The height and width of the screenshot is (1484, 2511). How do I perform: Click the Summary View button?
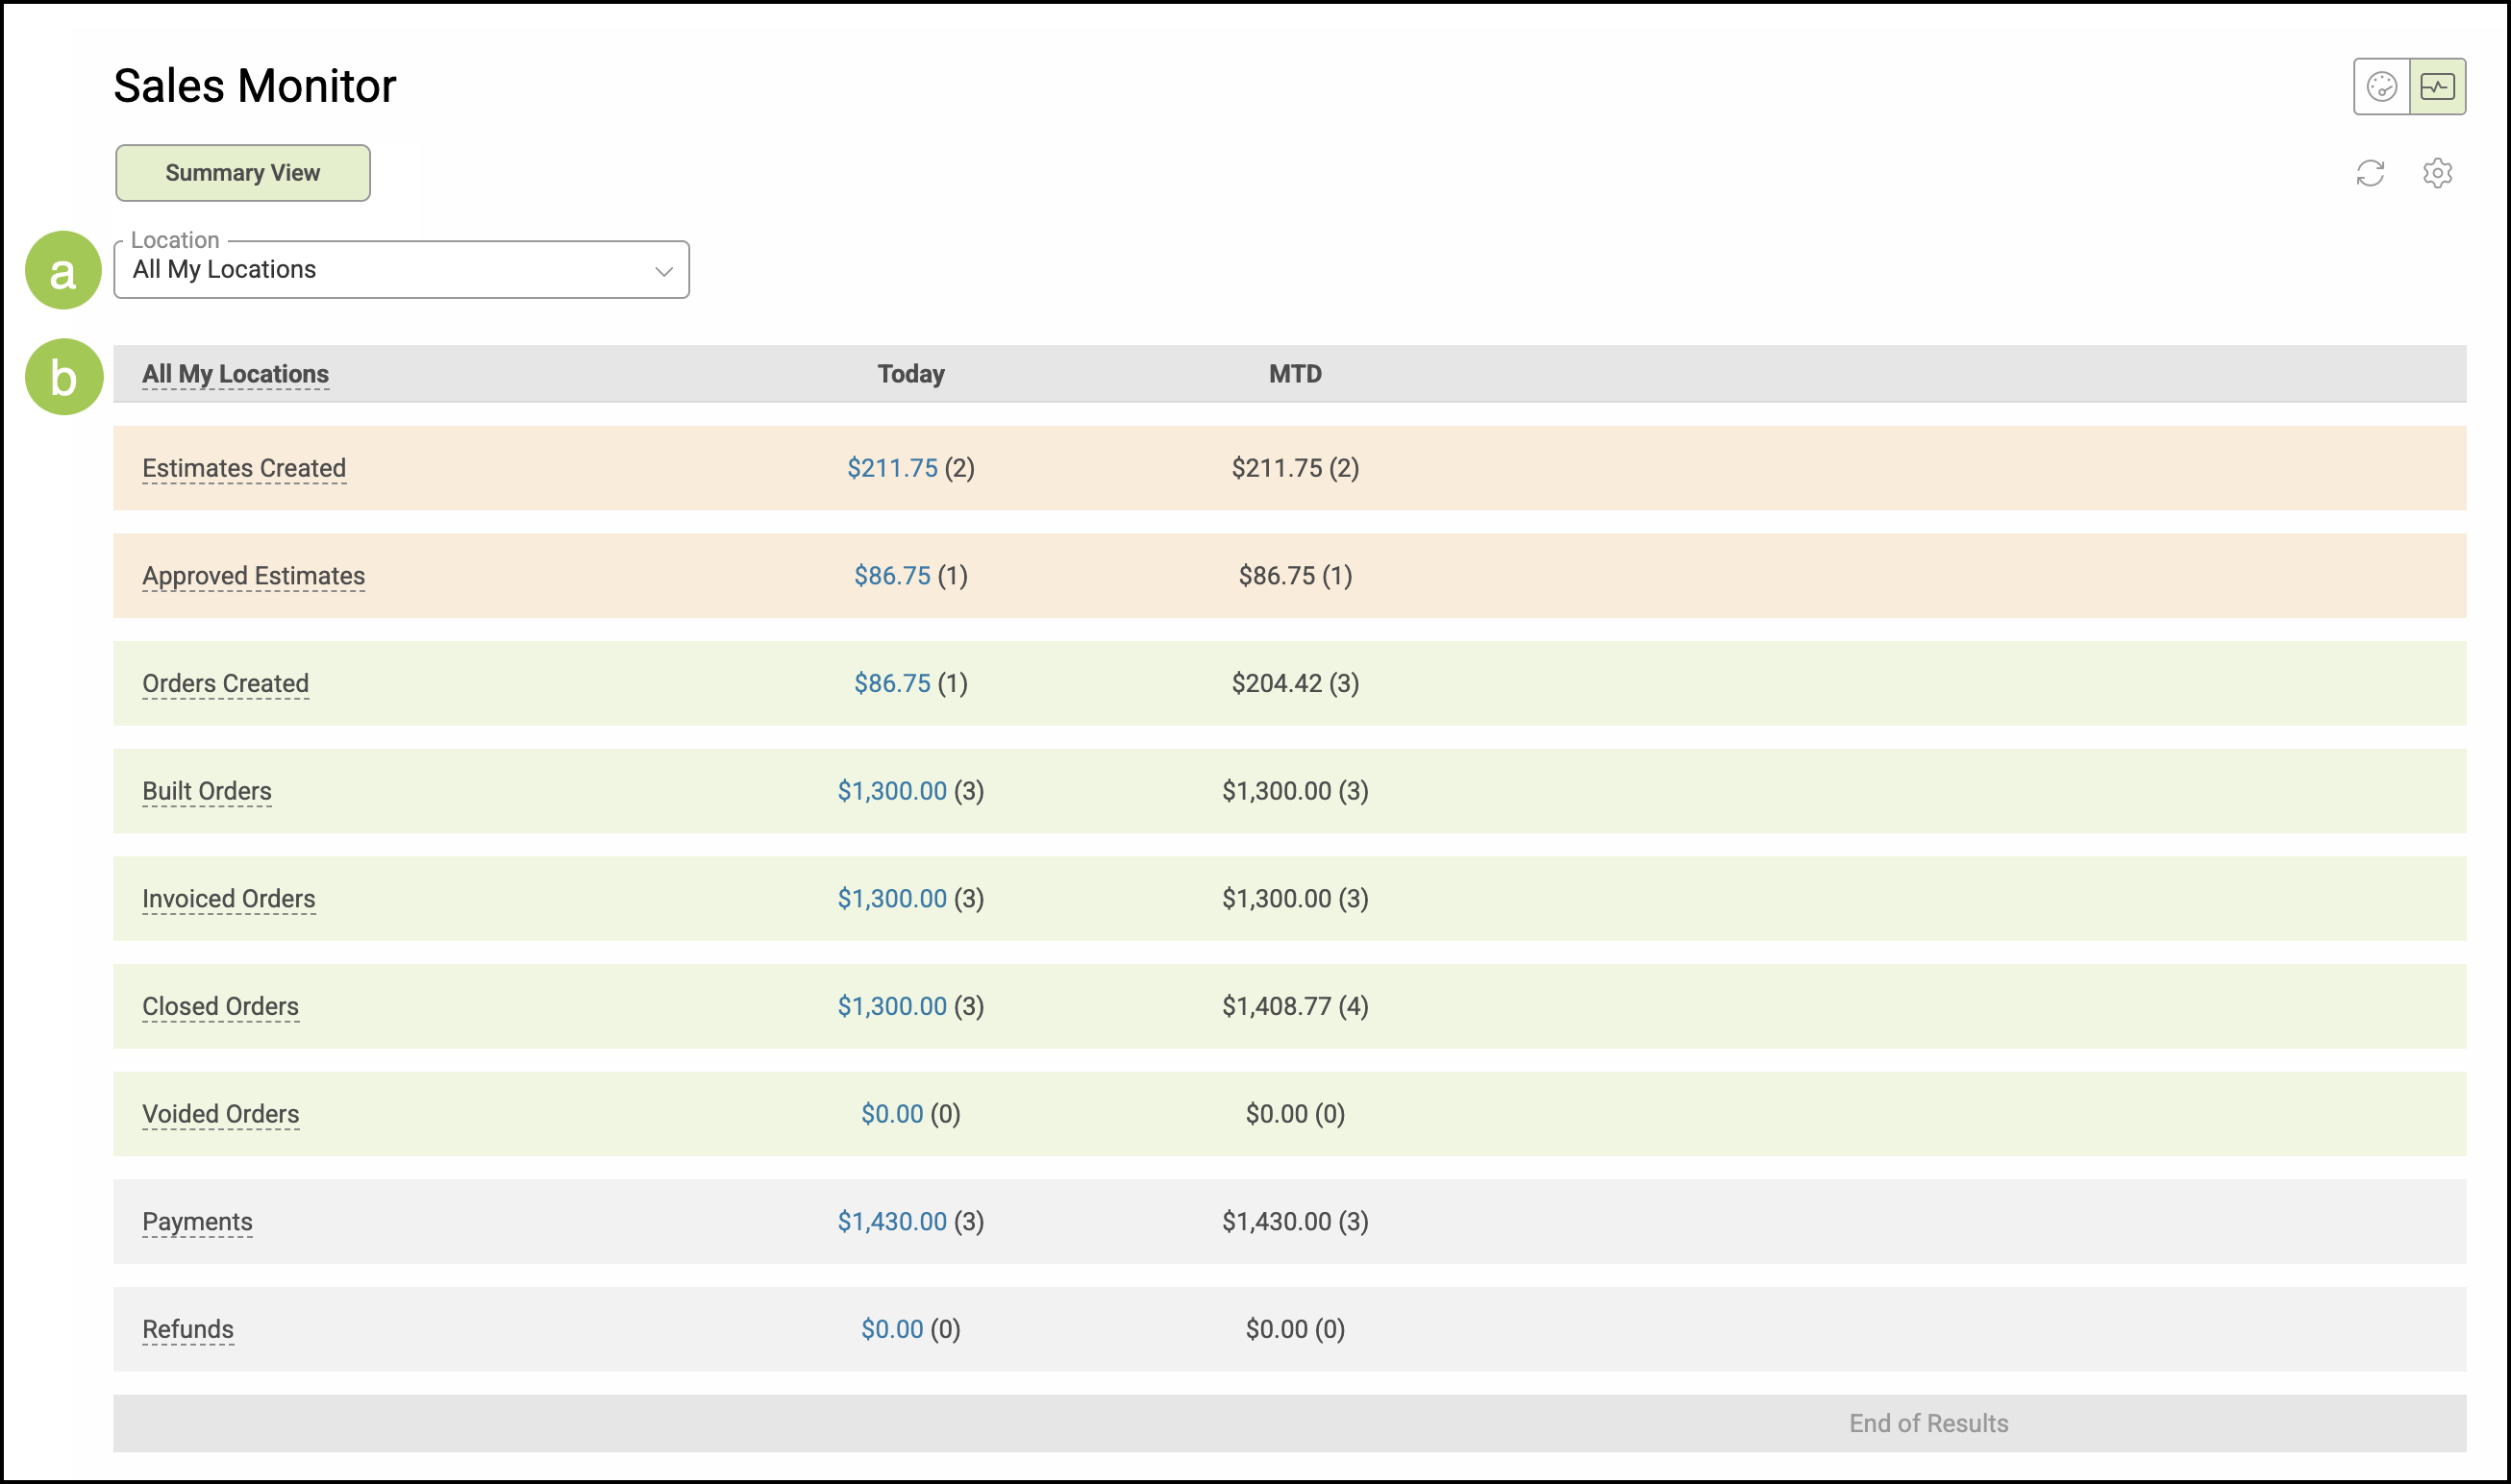pyautogui.click(x=243, y=173)
